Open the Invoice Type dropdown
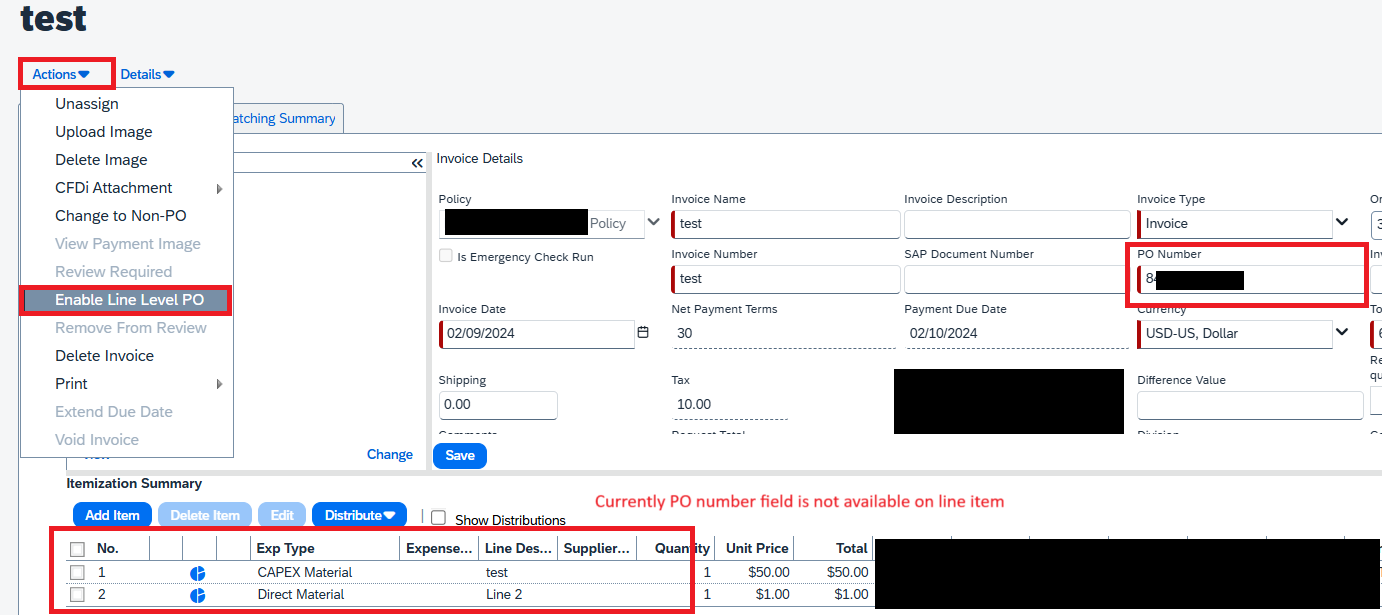Screen dimensions: 1382x615 1341,223
